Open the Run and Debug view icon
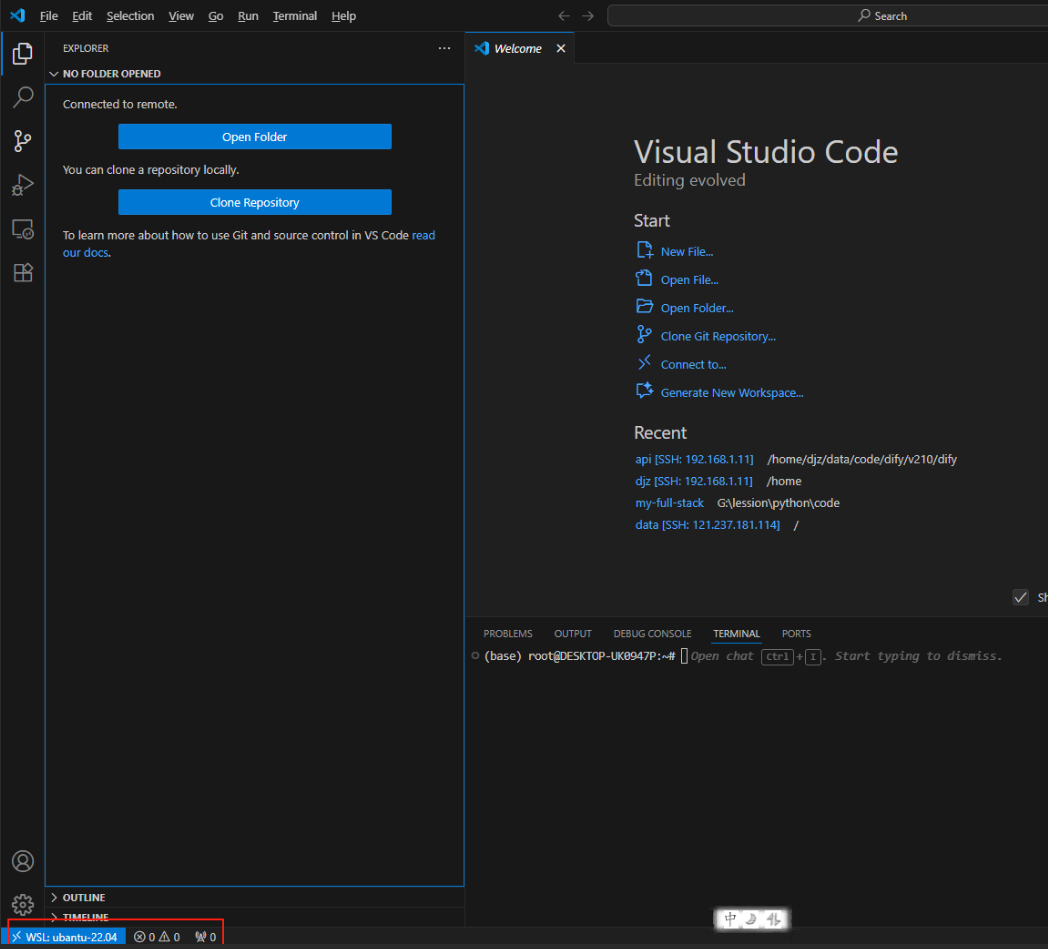Viewport: 1048px width, 949px height. coord(23,185)
